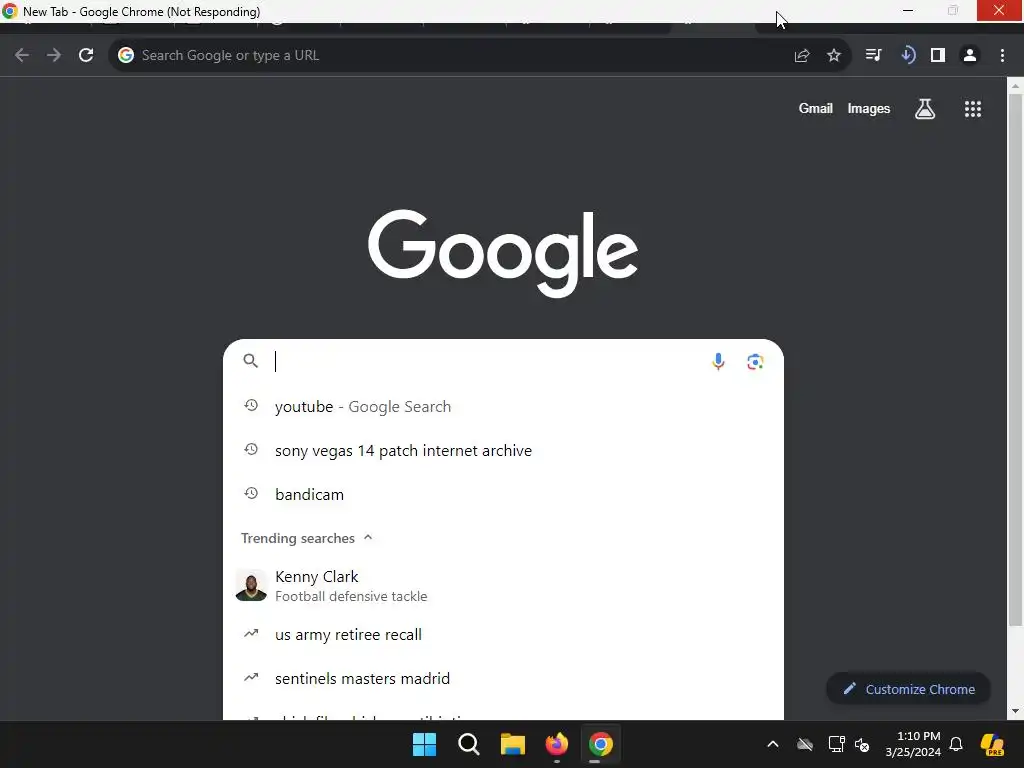The height and width of the screenshot is (768, 1024).
Task: Select 'sony vegas 14 patch internet archive' suggestion
Action: click(x=503, y=450)
